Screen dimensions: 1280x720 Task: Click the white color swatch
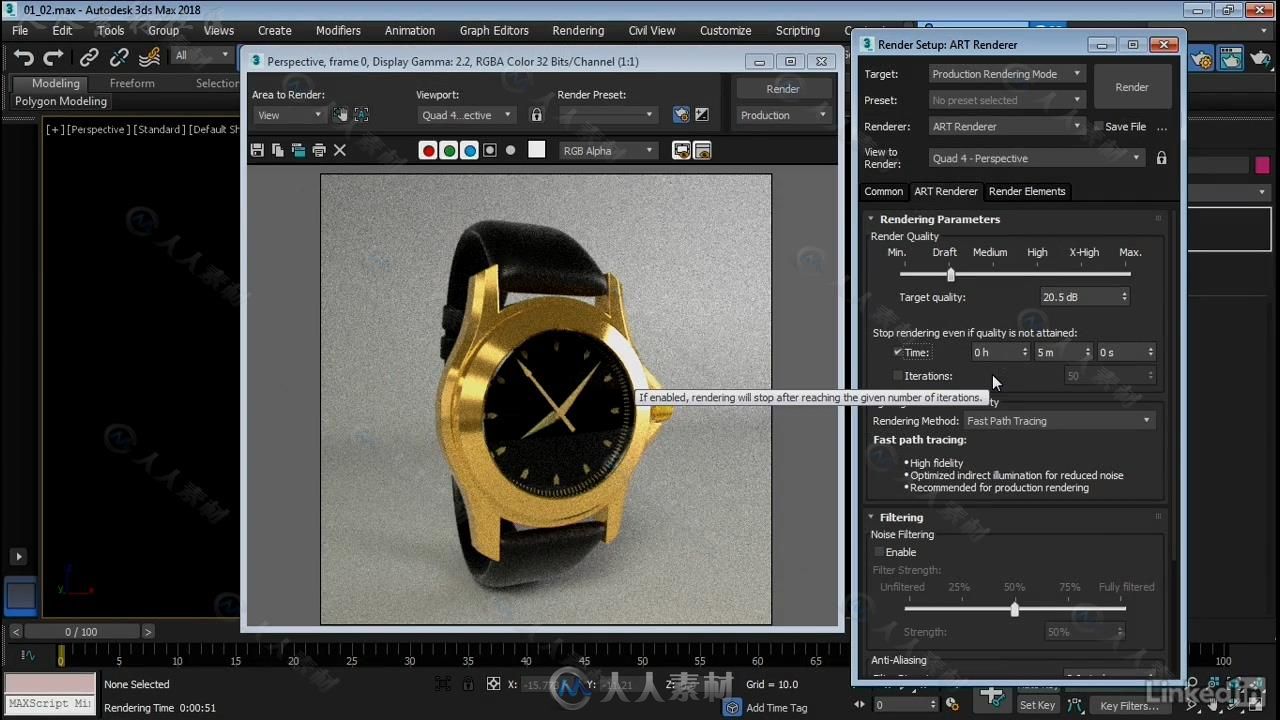tap(537, 150)
